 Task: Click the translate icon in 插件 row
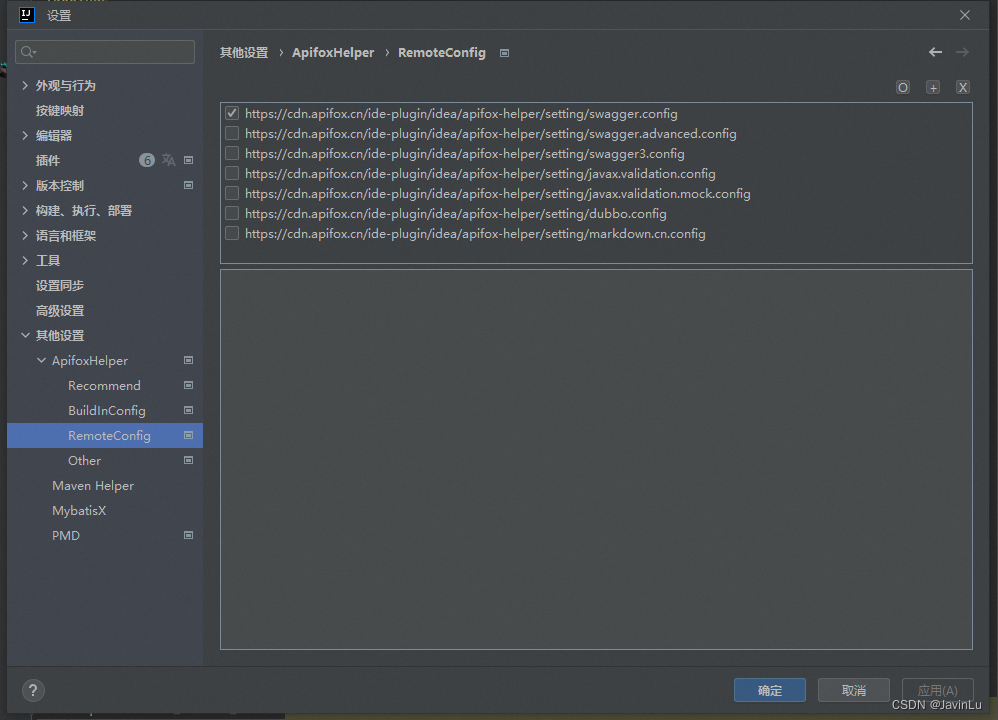[169, 160]
